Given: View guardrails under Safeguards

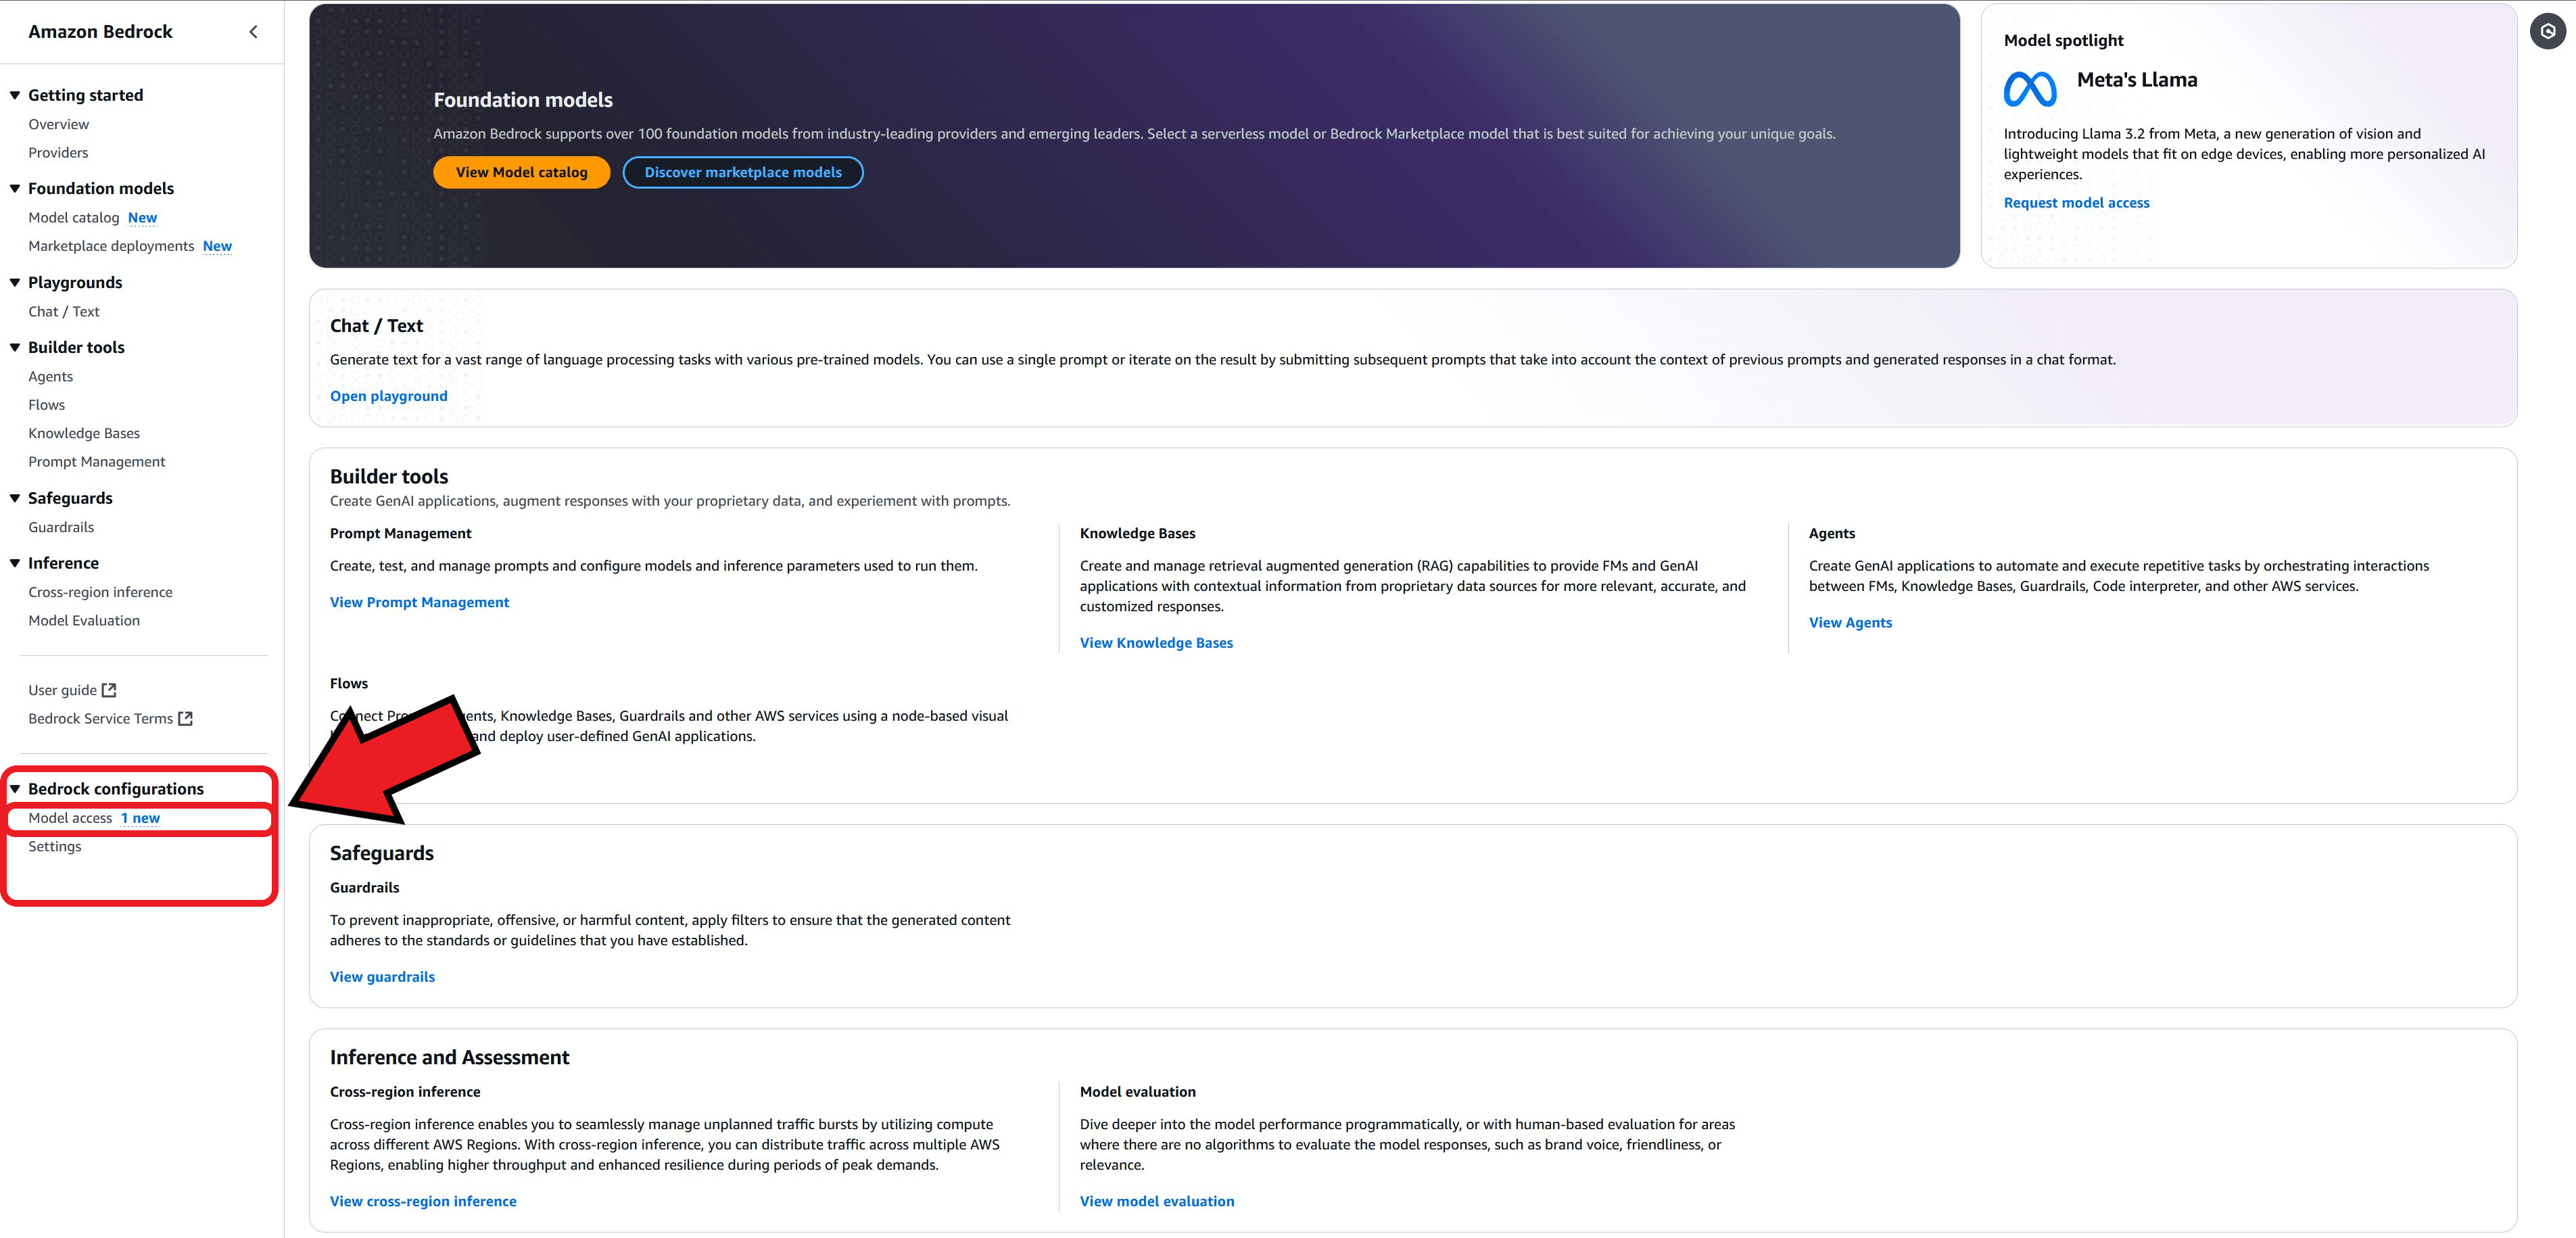Looking at the screenshot, I should (382, 976).
